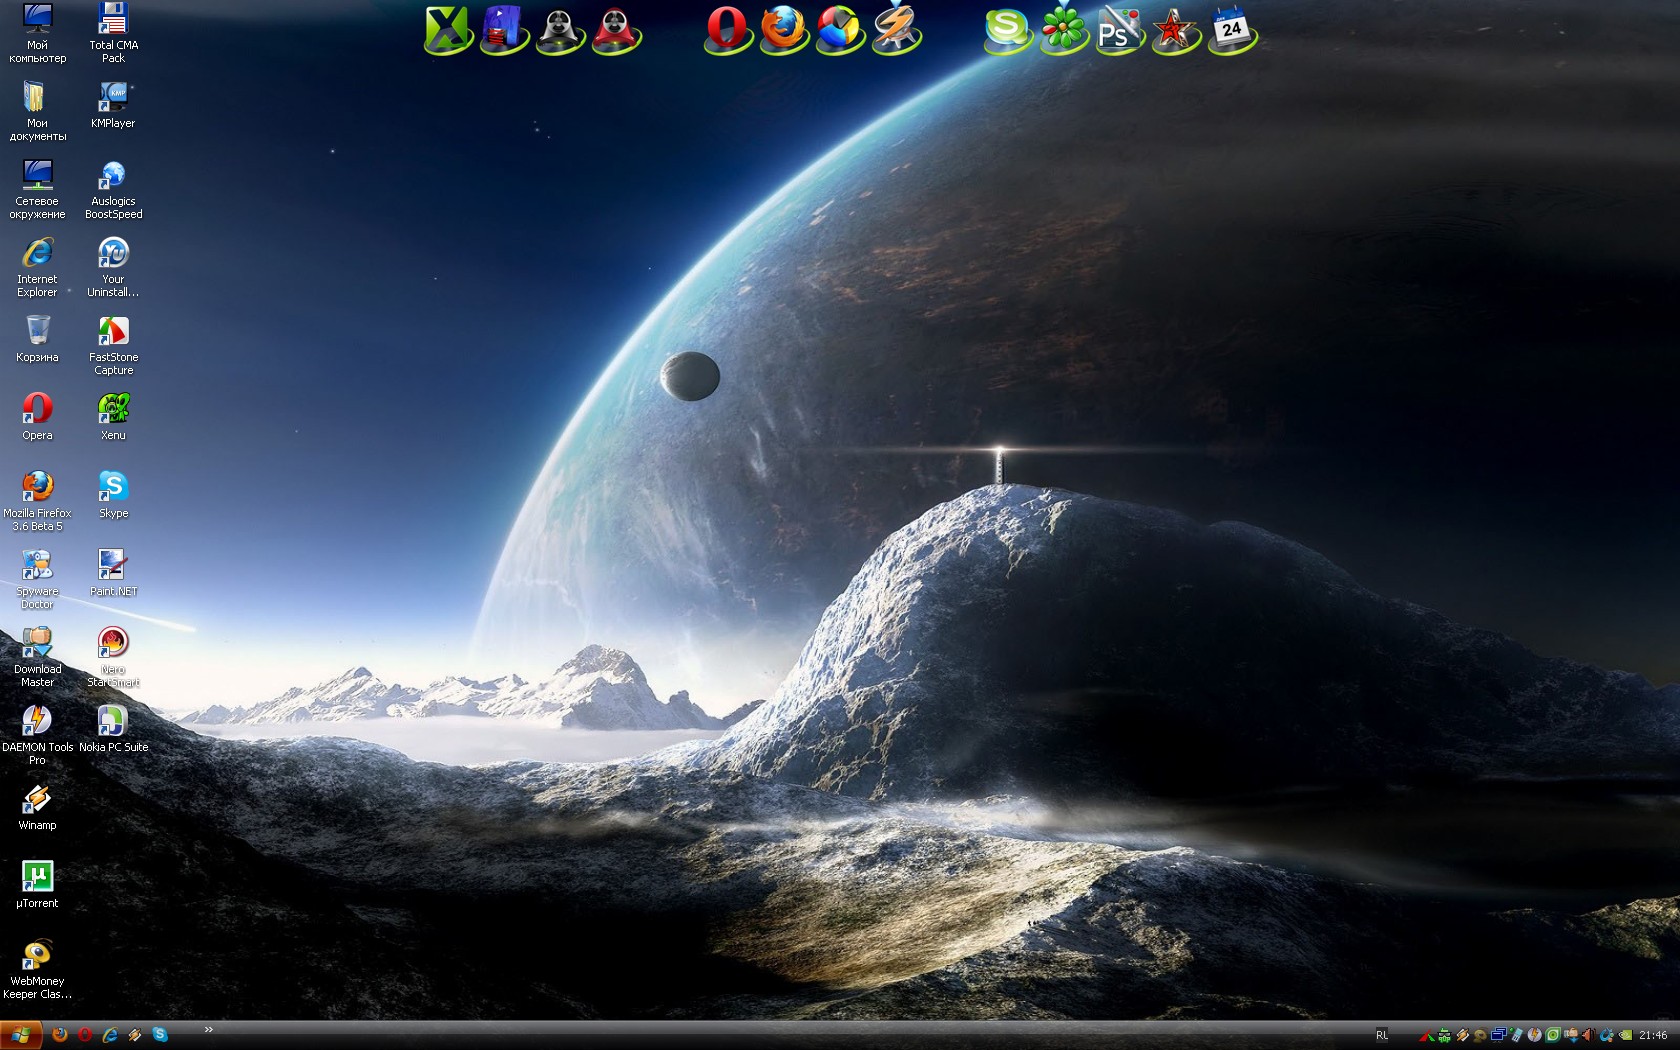Open the calendar icon showing 24
This screenshot has width=1680, height=1050.
click(x=1230, y=29)
